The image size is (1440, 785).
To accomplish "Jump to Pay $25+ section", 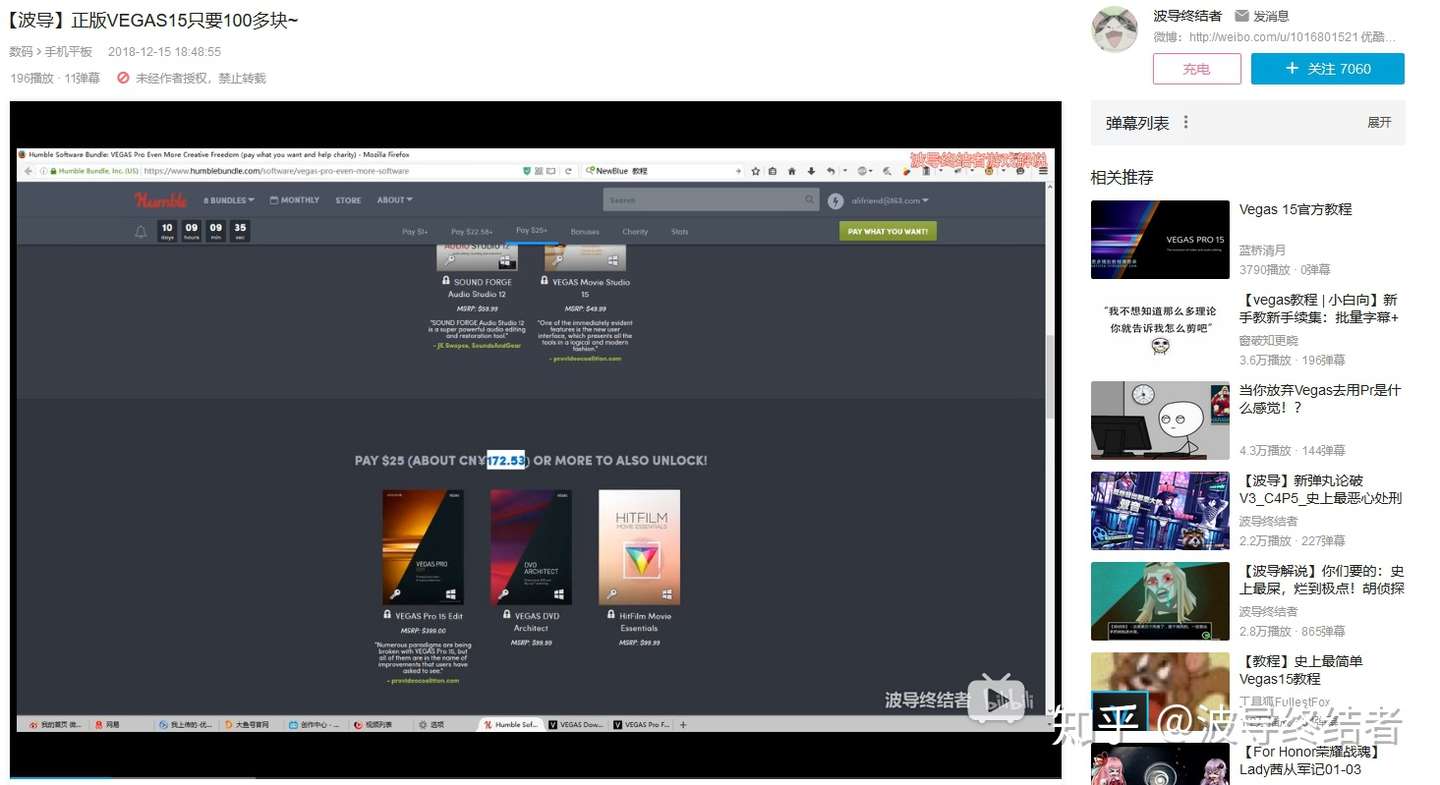I will (x=532, y=231).
